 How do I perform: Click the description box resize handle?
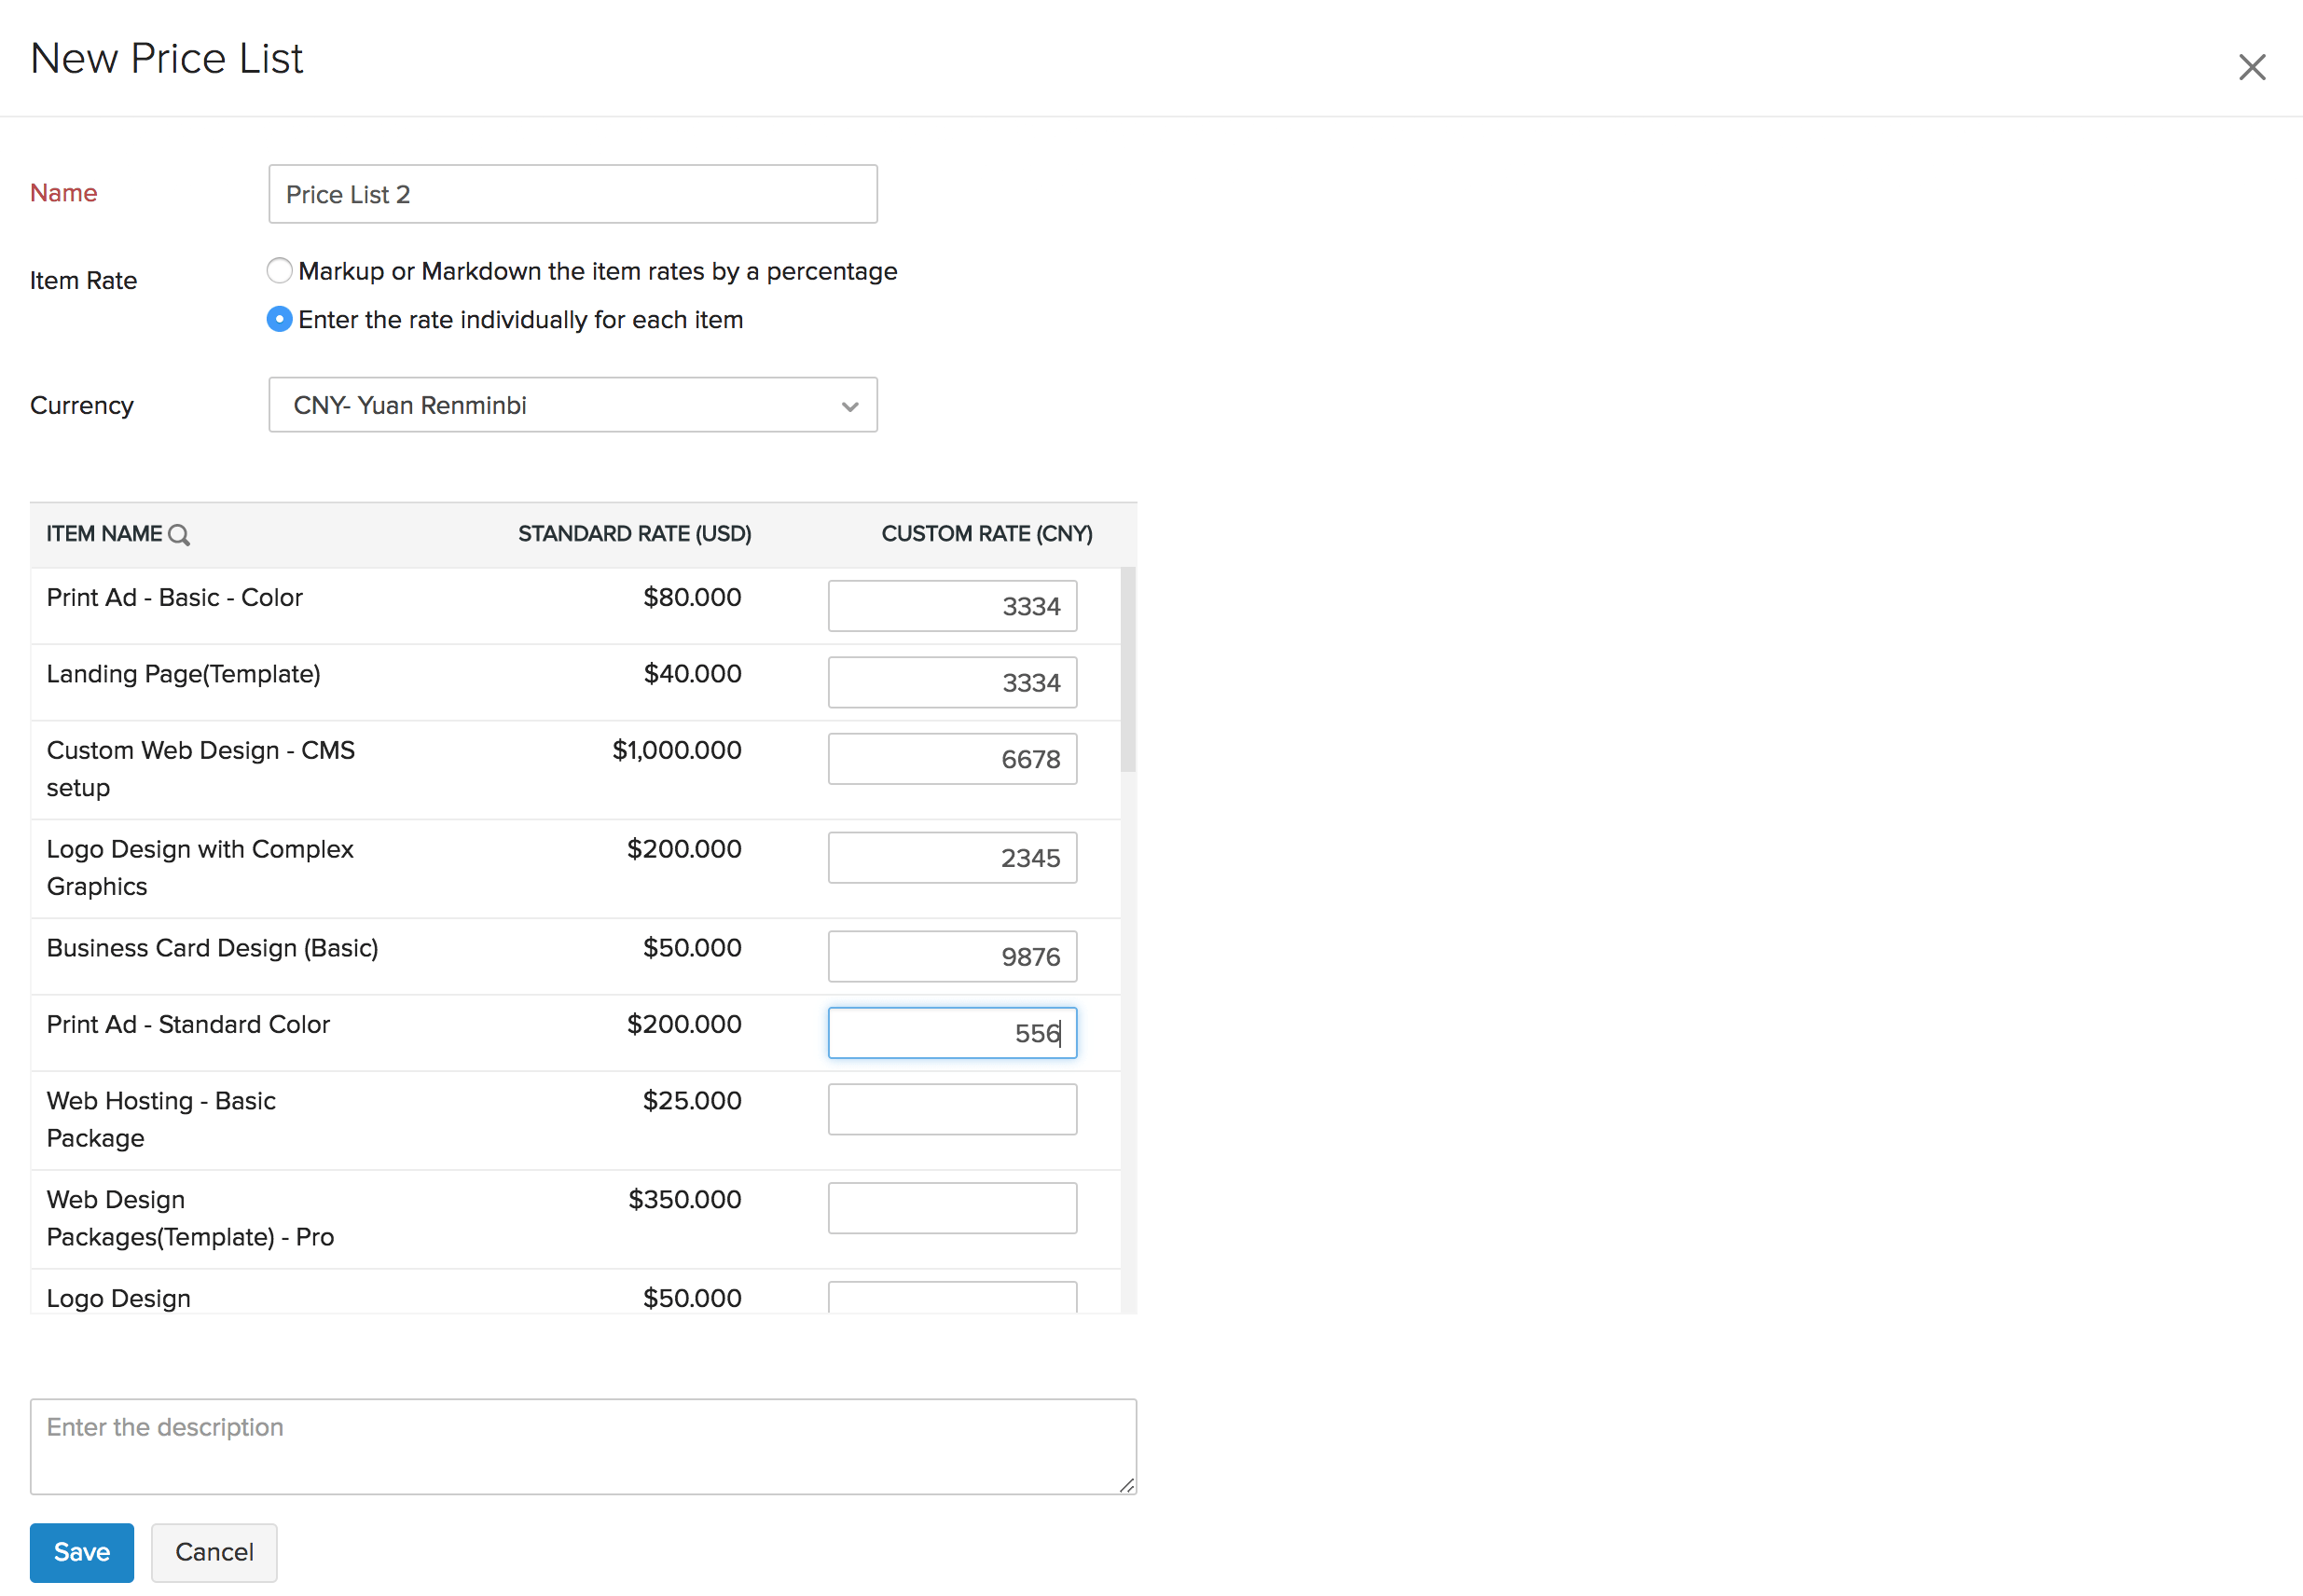click(x=1126, y=1485)
